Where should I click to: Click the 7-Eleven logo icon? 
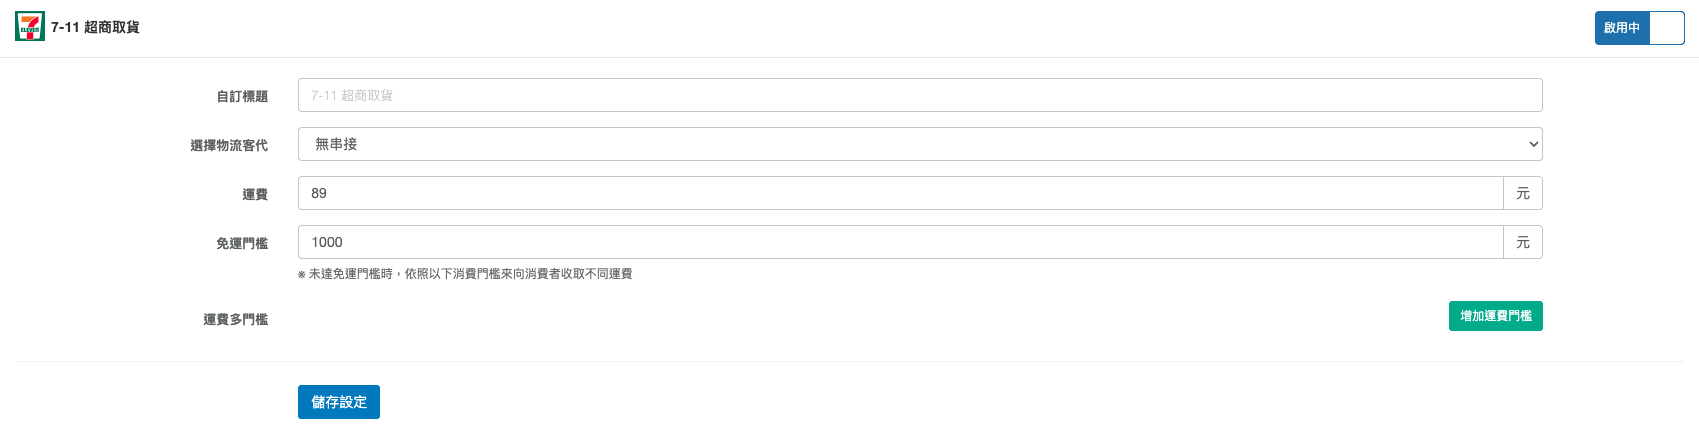point(30,27)
